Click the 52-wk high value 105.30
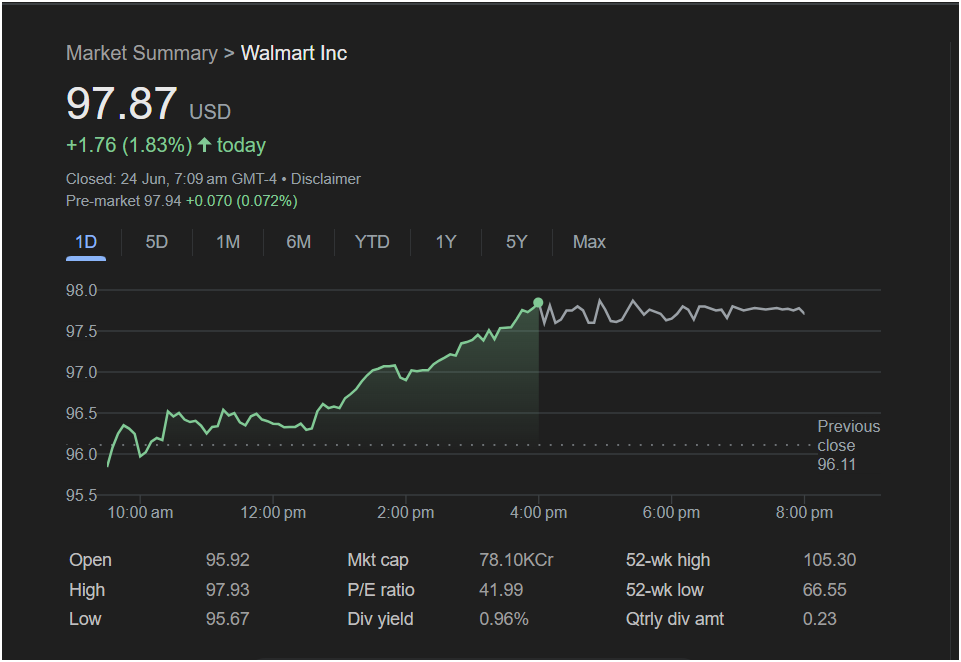The image size is (961, 662). pyautogui.click(x=830, y=560)
